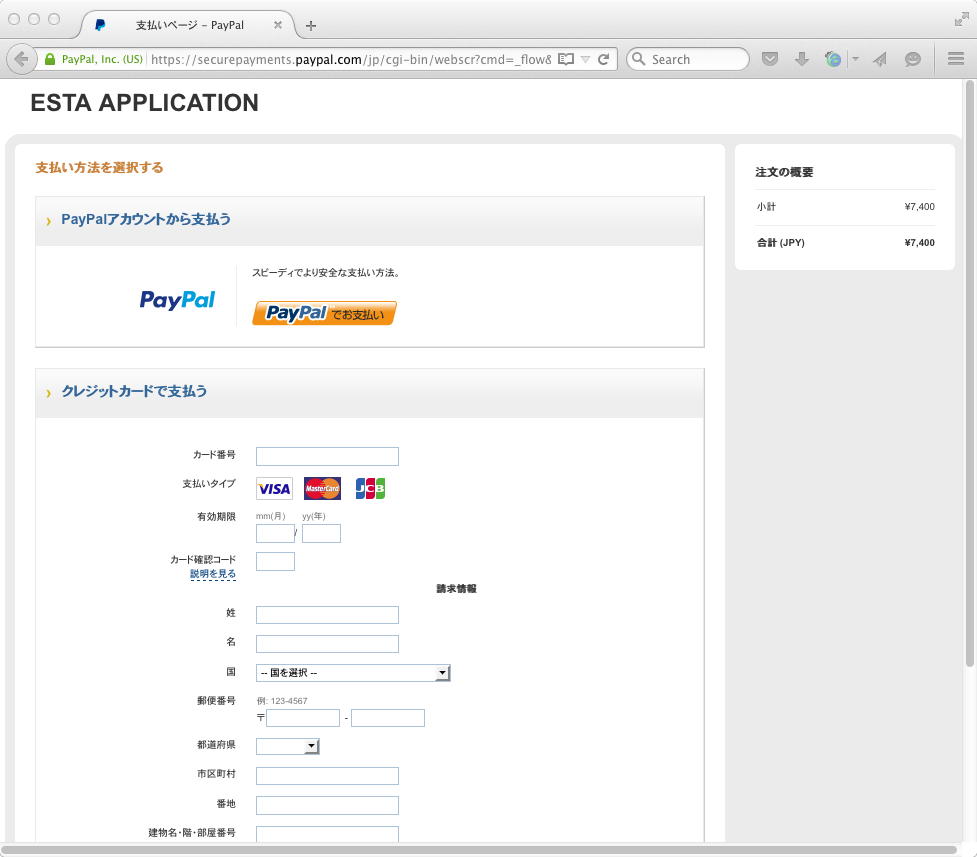Viewport: 977px width, 857px height.
Task: Open the URL history dropdown arrow
Action: click(585, 59)
